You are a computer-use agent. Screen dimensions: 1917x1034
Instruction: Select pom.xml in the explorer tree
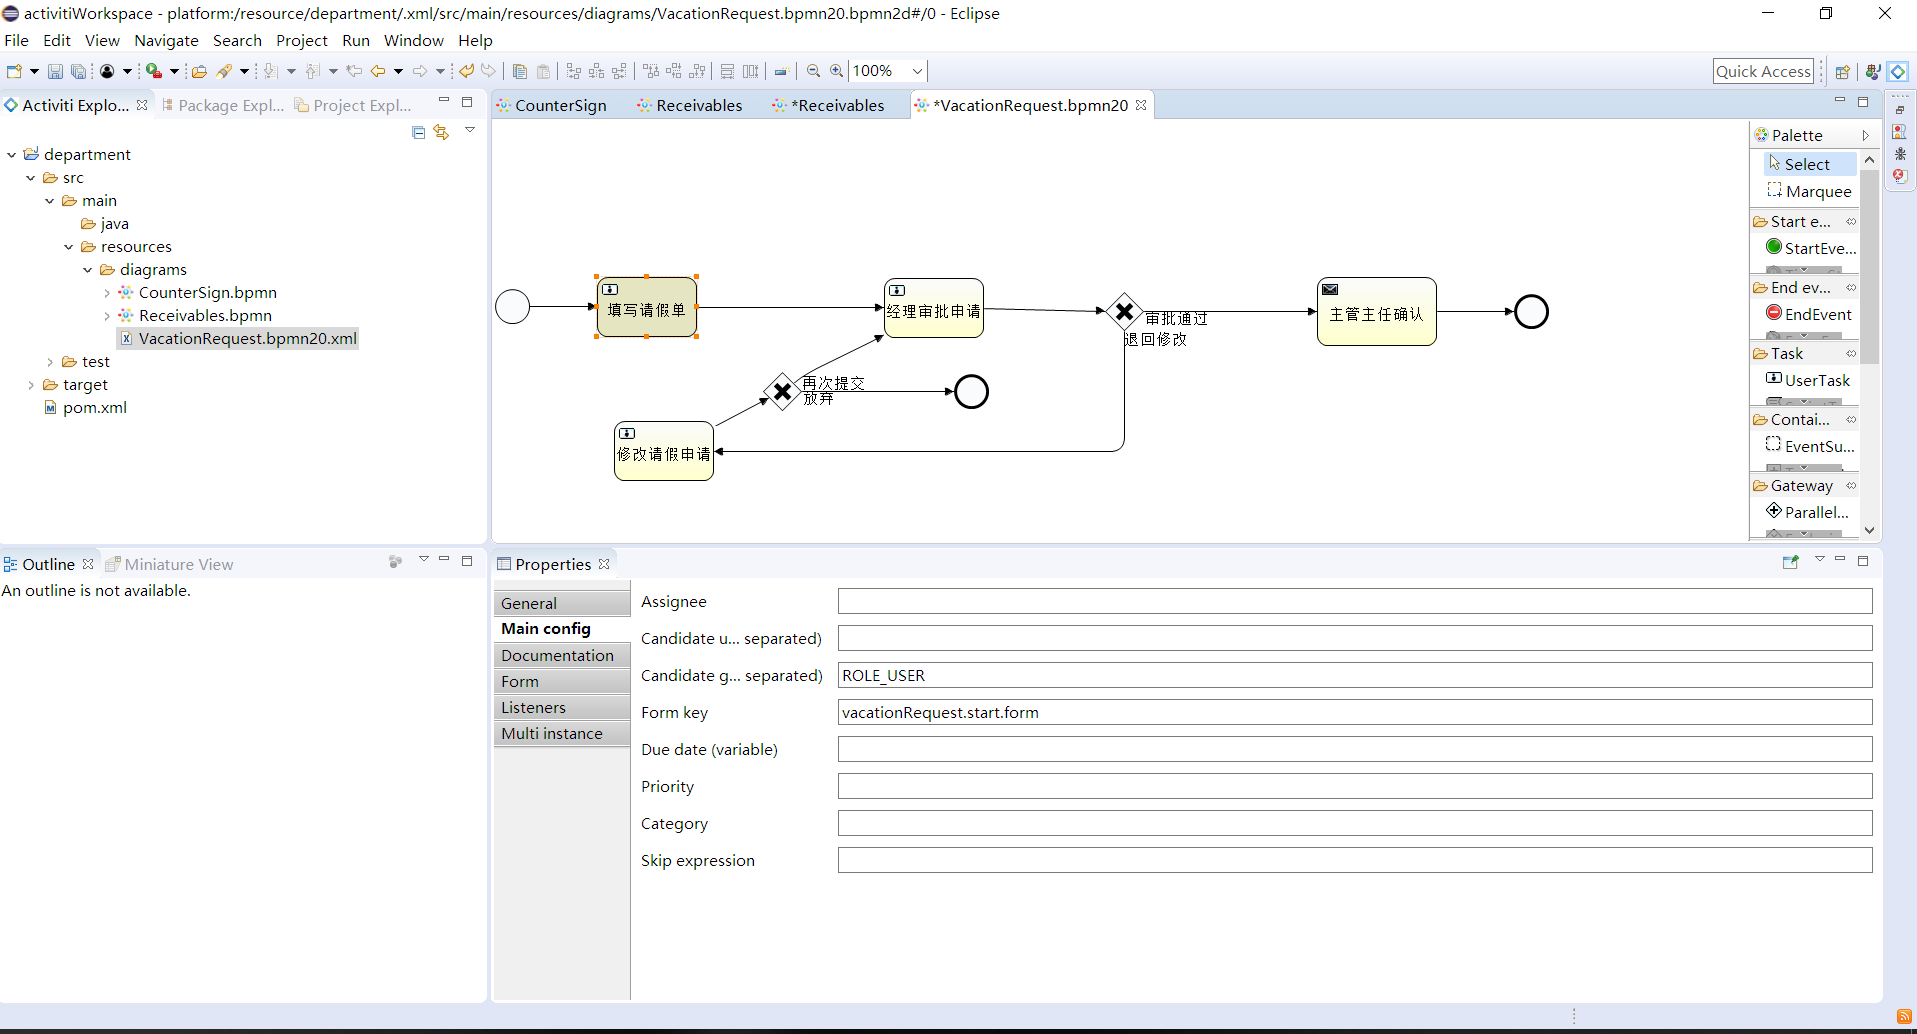(85, 407)
